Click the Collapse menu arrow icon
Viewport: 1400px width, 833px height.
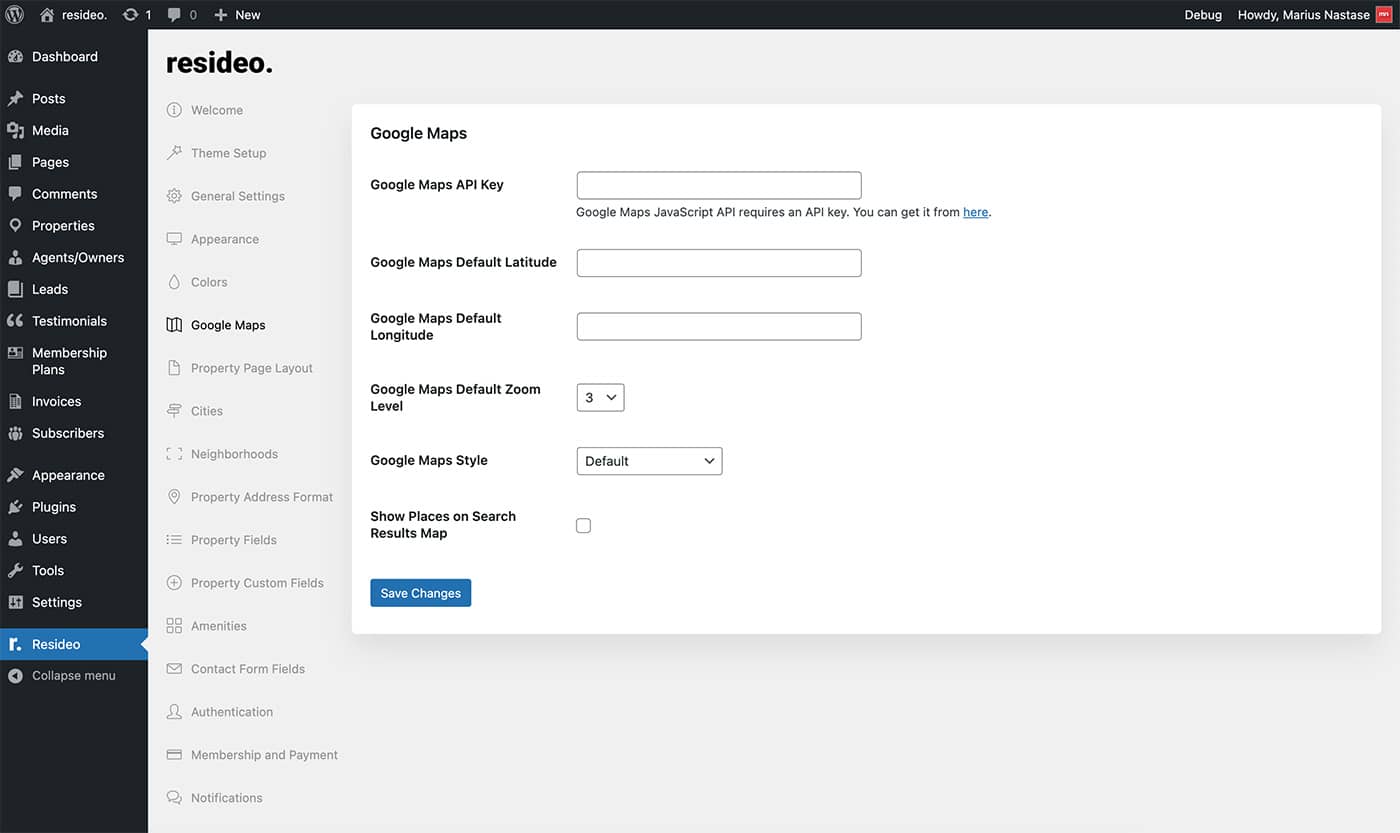coord(15,676)
